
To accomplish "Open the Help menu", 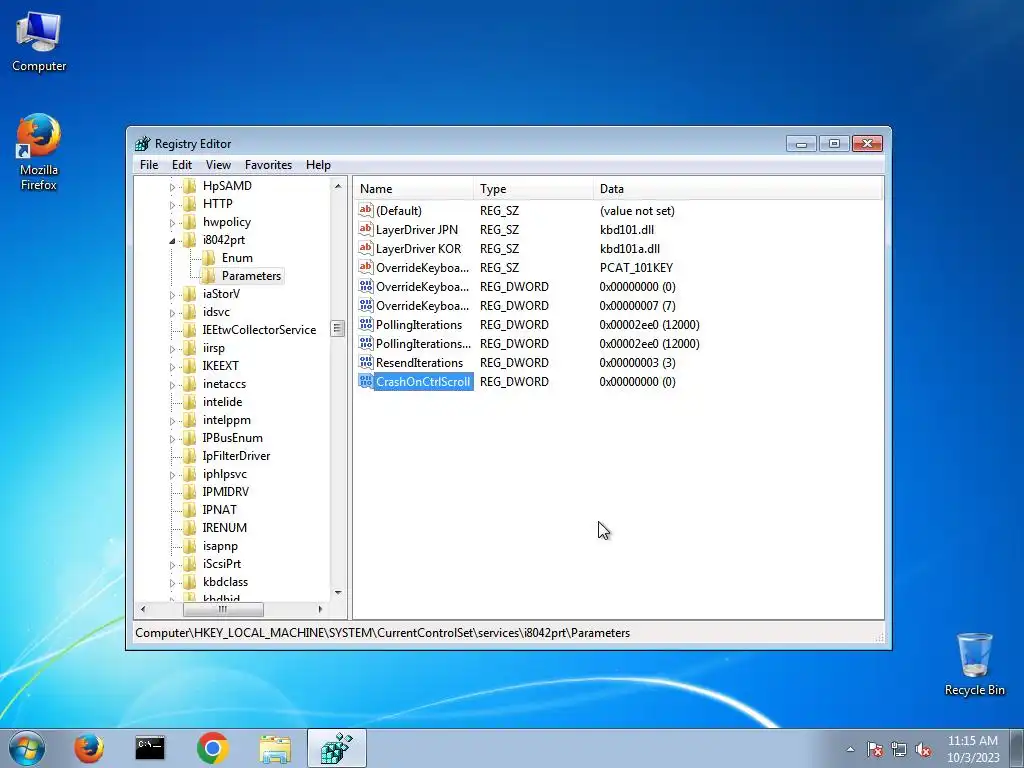I will click(x=318, y=165).
